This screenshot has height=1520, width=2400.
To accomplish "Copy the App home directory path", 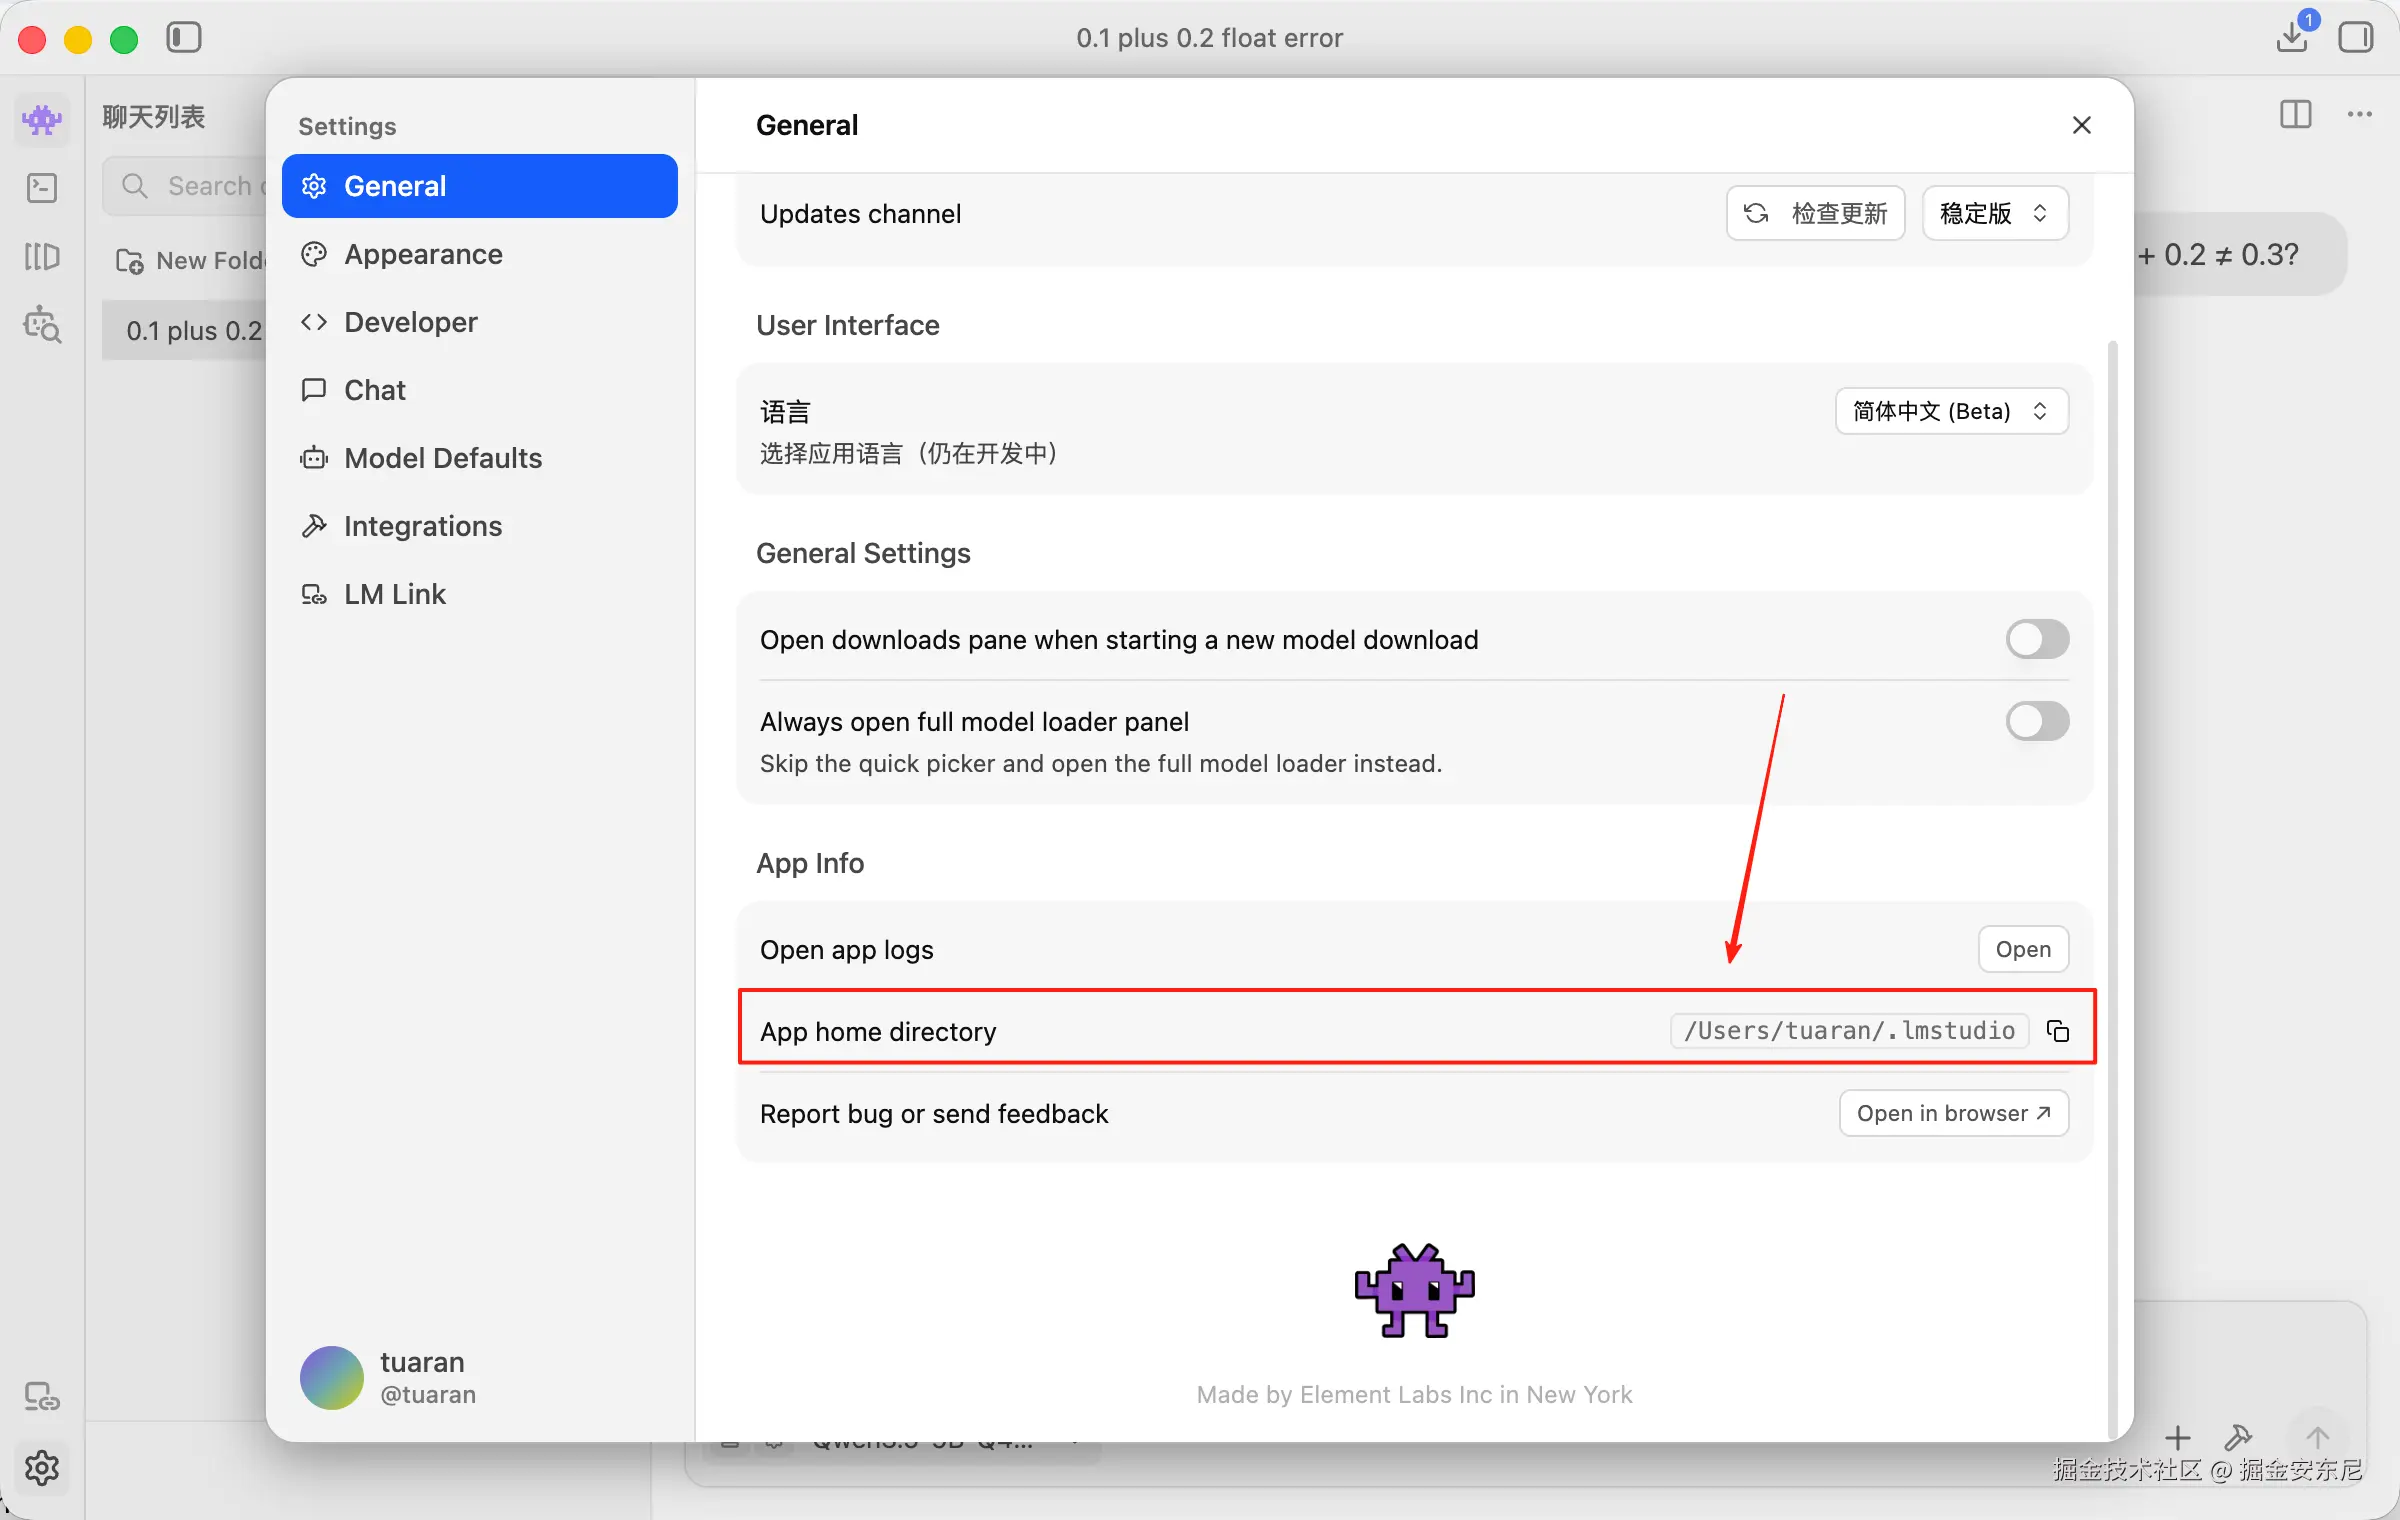I will pos(2058,1031).
